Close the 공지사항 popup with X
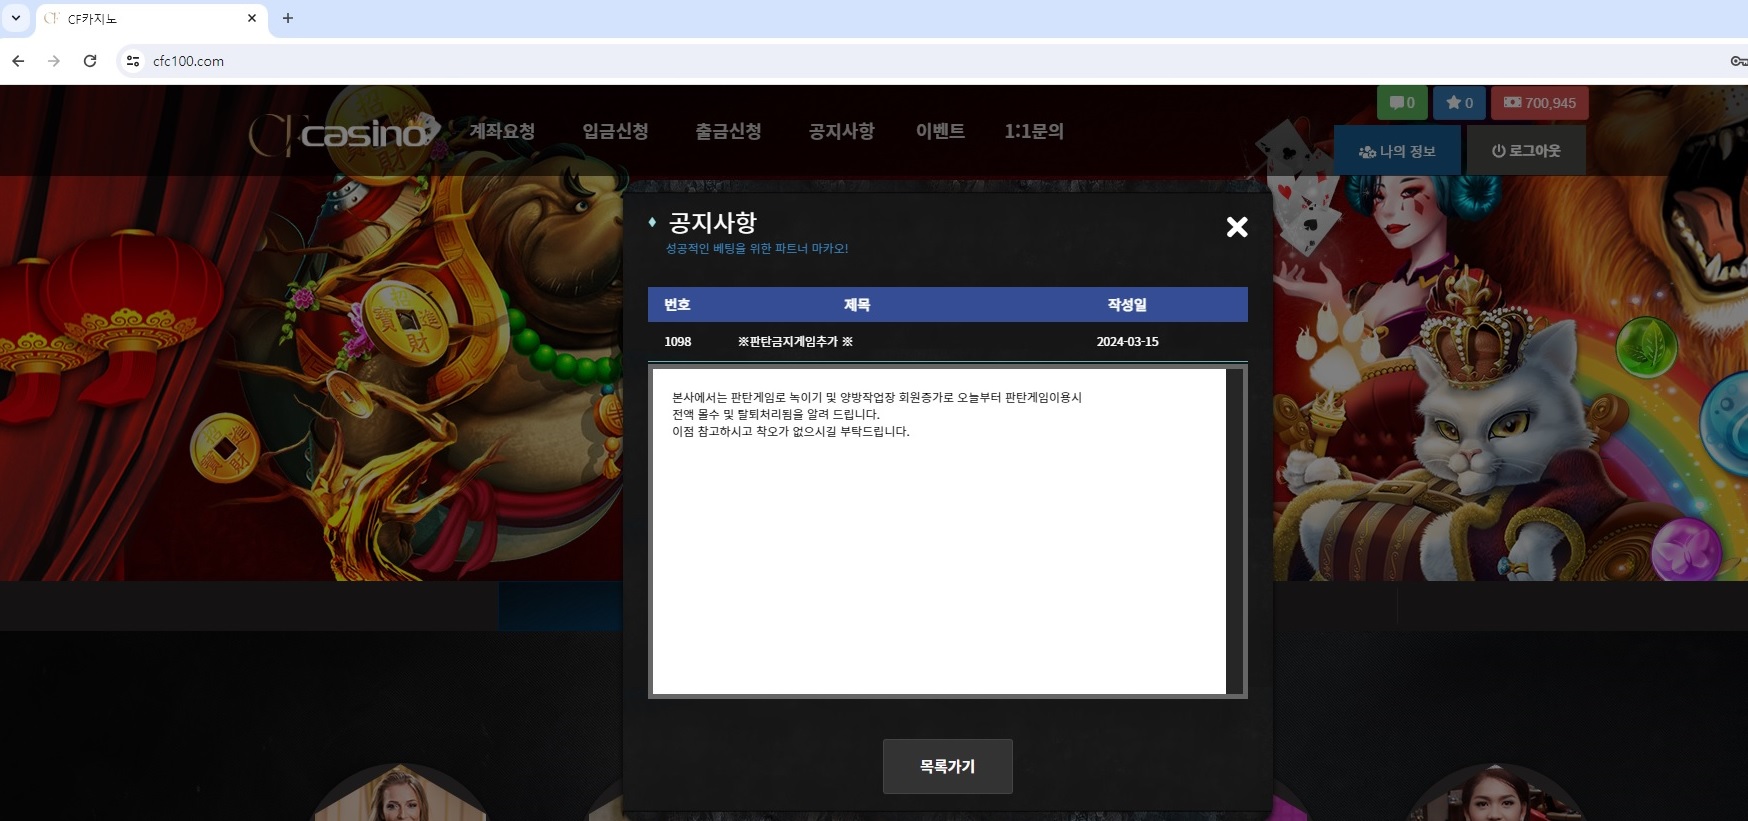Image resolution: width=1748 pixels, height=821 pixels. 1237,227
